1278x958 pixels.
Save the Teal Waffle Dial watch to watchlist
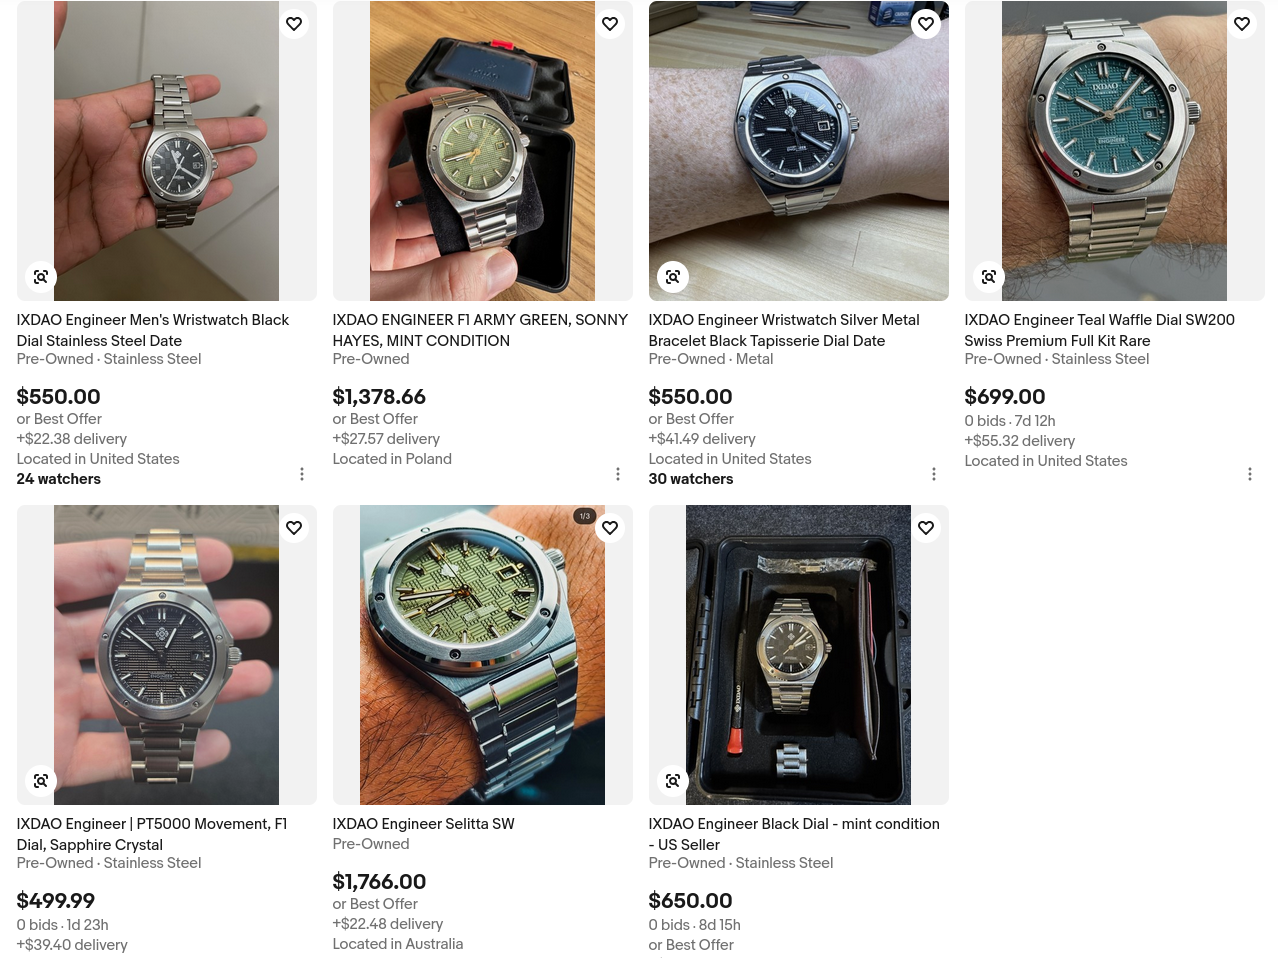pos(1242,24)
